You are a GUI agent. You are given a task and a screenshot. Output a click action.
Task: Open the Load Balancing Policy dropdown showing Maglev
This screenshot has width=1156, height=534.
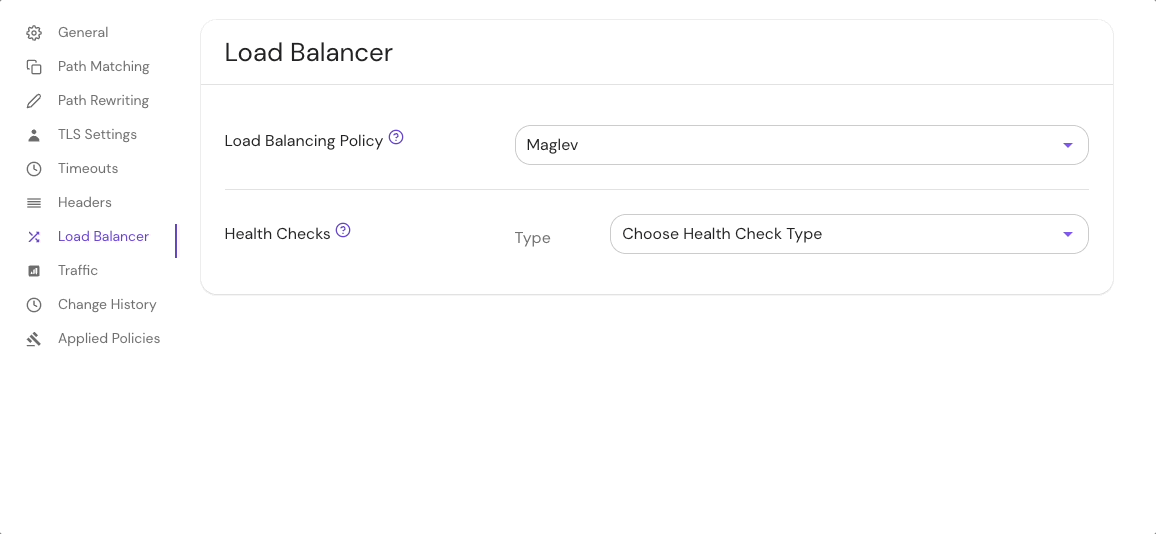point(800,145)
